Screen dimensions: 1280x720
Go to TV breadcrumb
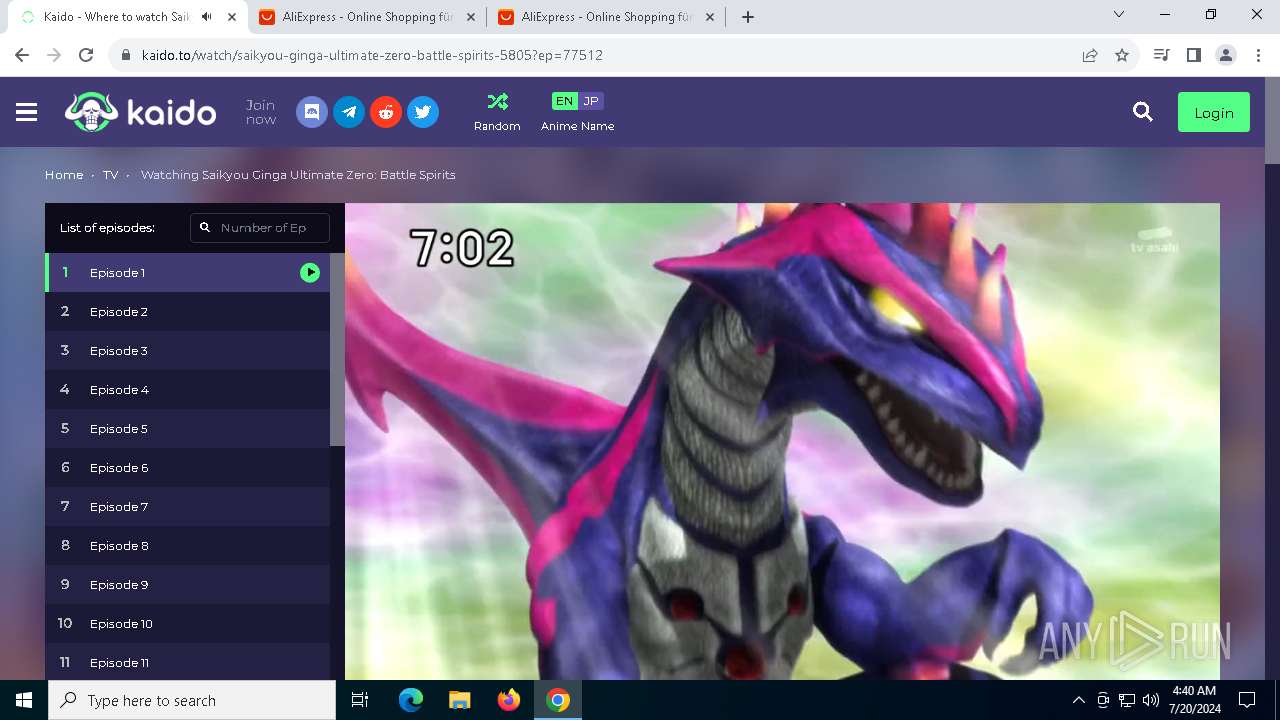click(x=110, y=175)
